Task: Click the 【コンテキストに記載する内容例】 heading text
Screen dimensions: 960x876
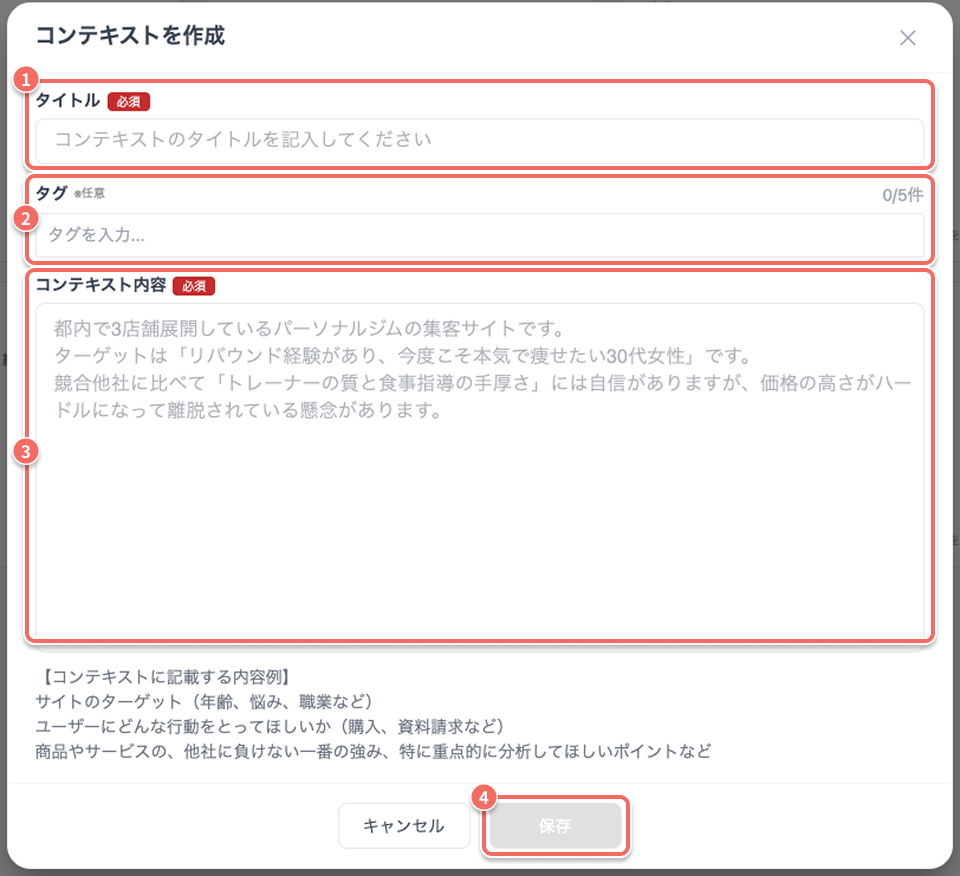Action: [166, 677]
